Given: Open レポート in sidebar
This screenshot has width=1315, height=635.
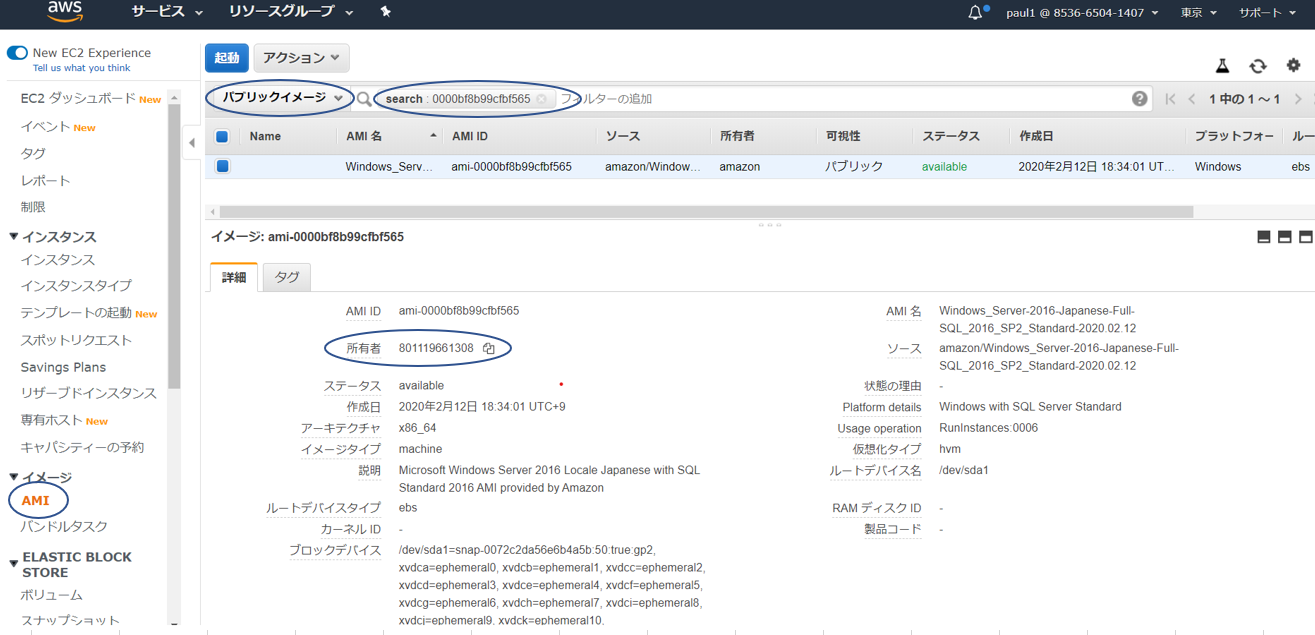Looking at the screenshot, I should pos(46,180).
